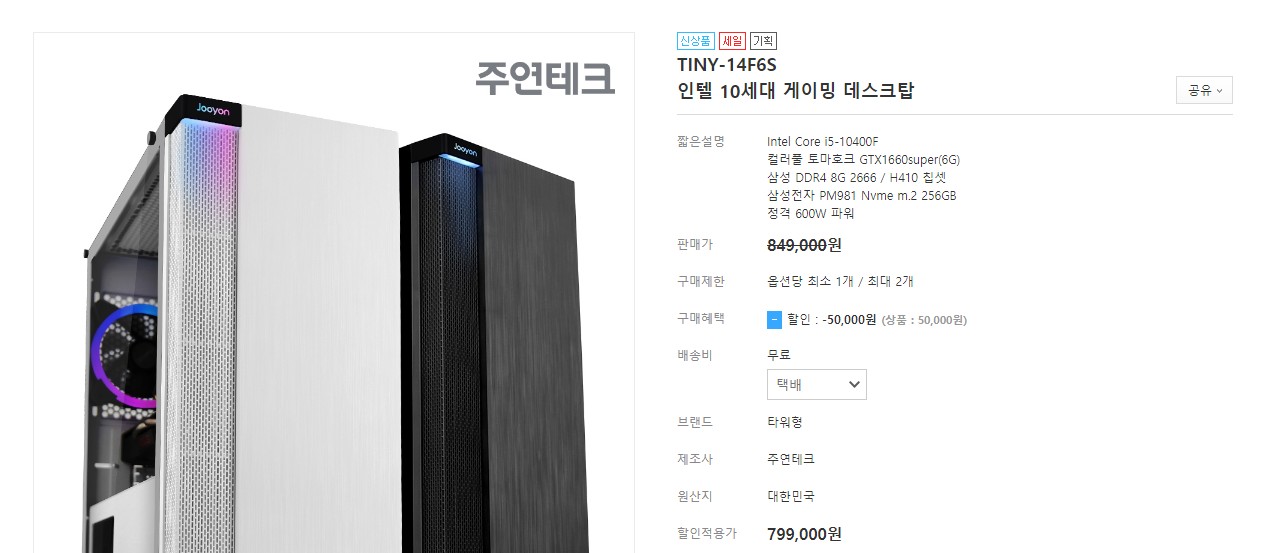Click the 799,000원 discounted price
This screenshot has height=553, width=1286.
click(804, 534)
